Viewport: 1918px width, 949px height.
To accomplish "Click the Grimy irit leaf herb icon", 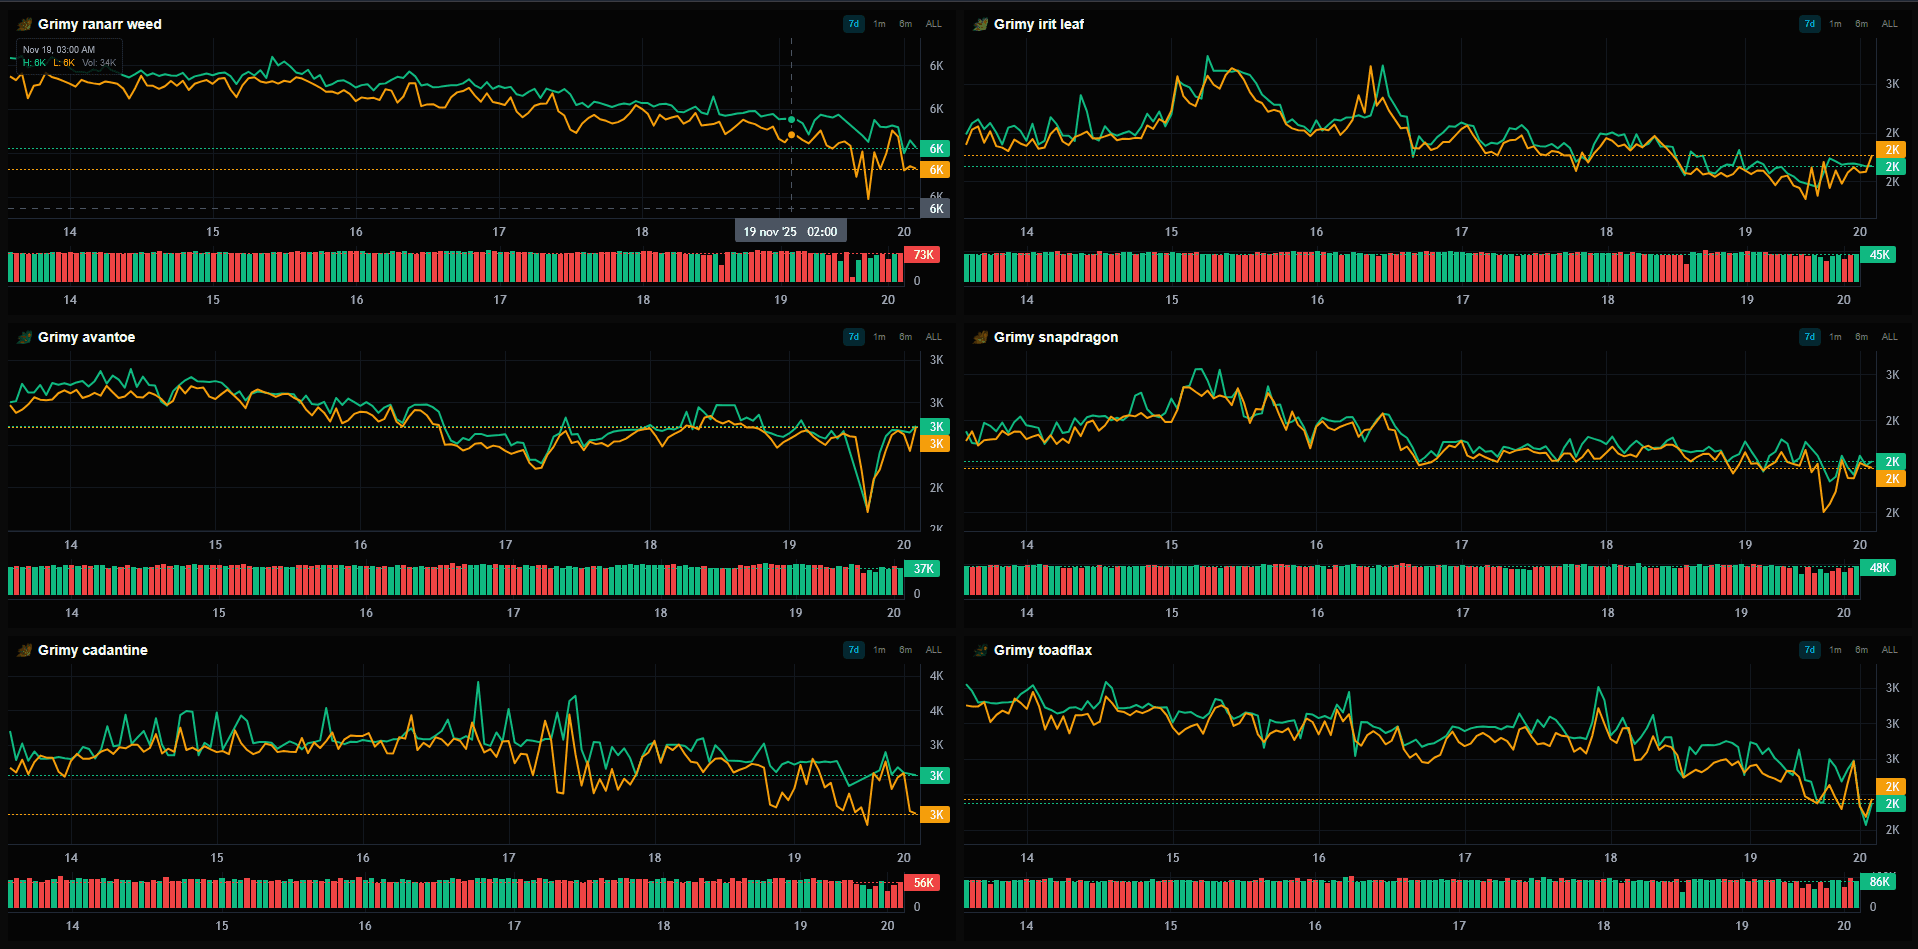I will coord(978,24).
